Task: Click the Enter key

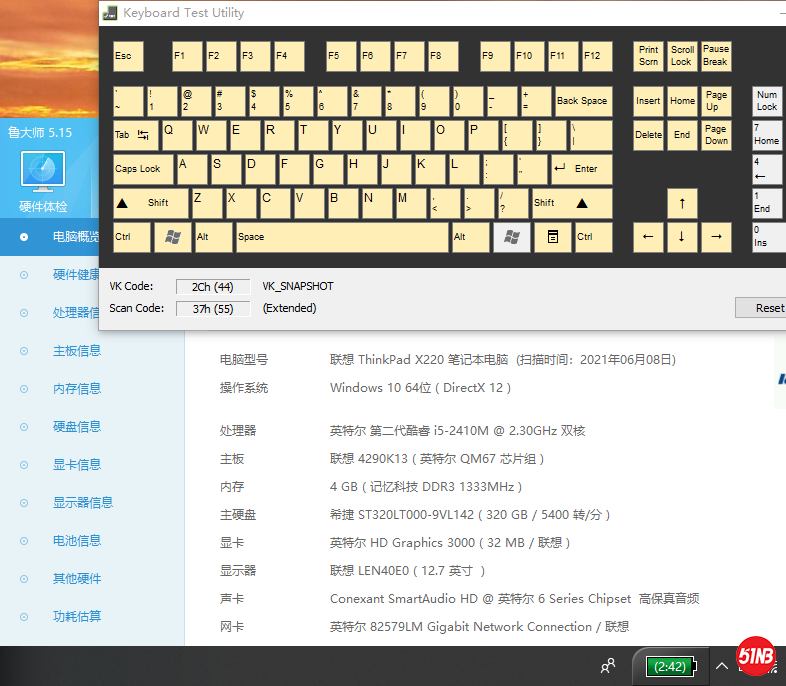Action: point(581,169)
